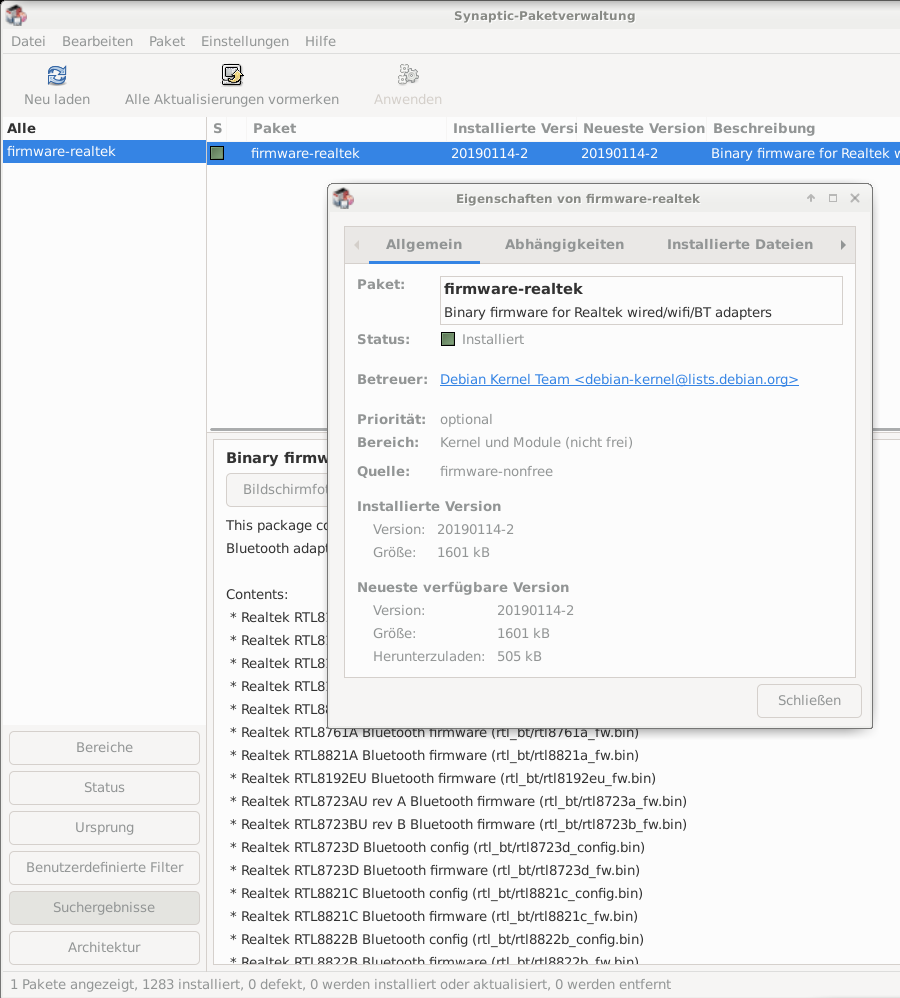Viewport: 900px width, 998px height.
Task: Sort by the Neueste Version column header
Action: 643,128
